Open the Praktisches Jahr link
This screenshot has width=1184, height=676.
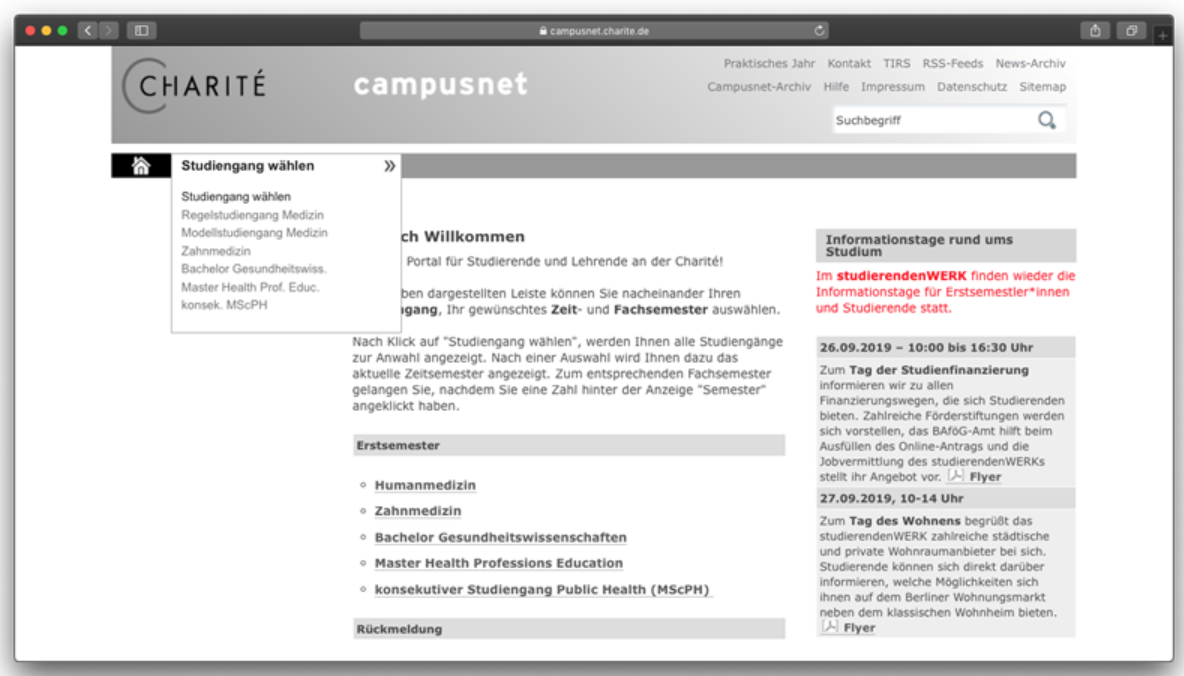769,63
